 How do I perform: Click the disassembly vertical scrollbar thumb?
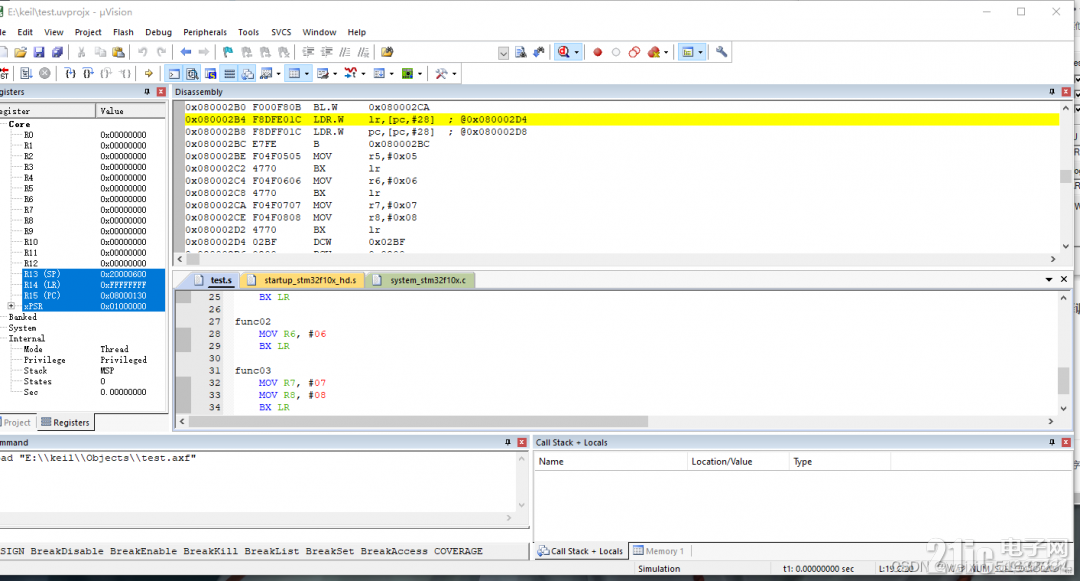(x=1066, y=176)
